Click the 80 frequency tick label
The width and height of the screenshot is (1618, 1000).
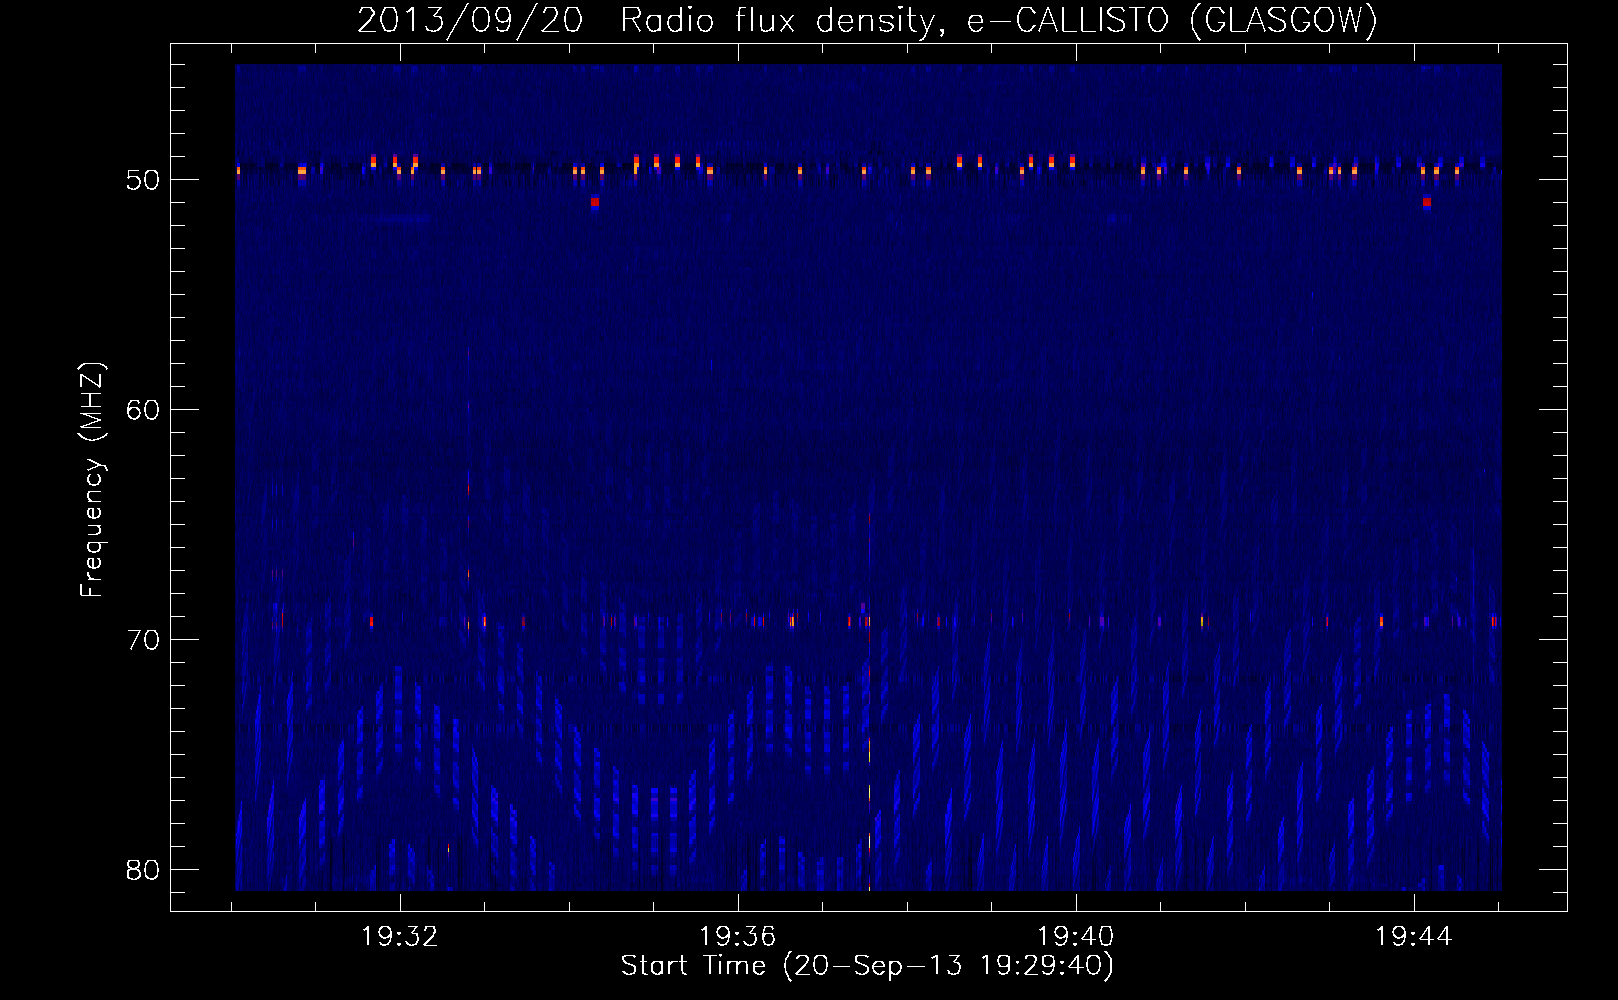pos(143,870)
